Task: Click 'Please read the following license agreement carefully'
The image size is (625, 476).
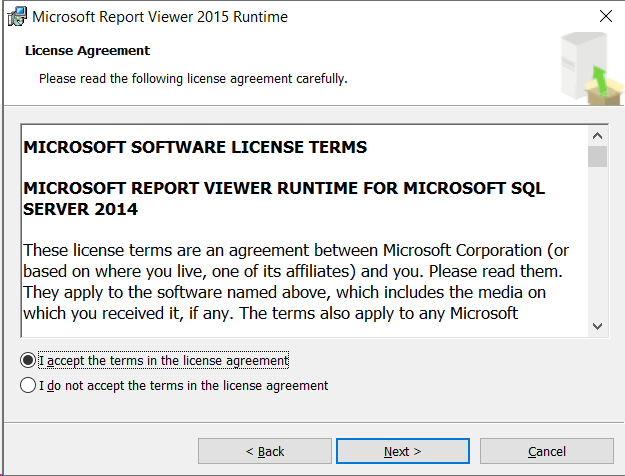Action: pos(193,79)
